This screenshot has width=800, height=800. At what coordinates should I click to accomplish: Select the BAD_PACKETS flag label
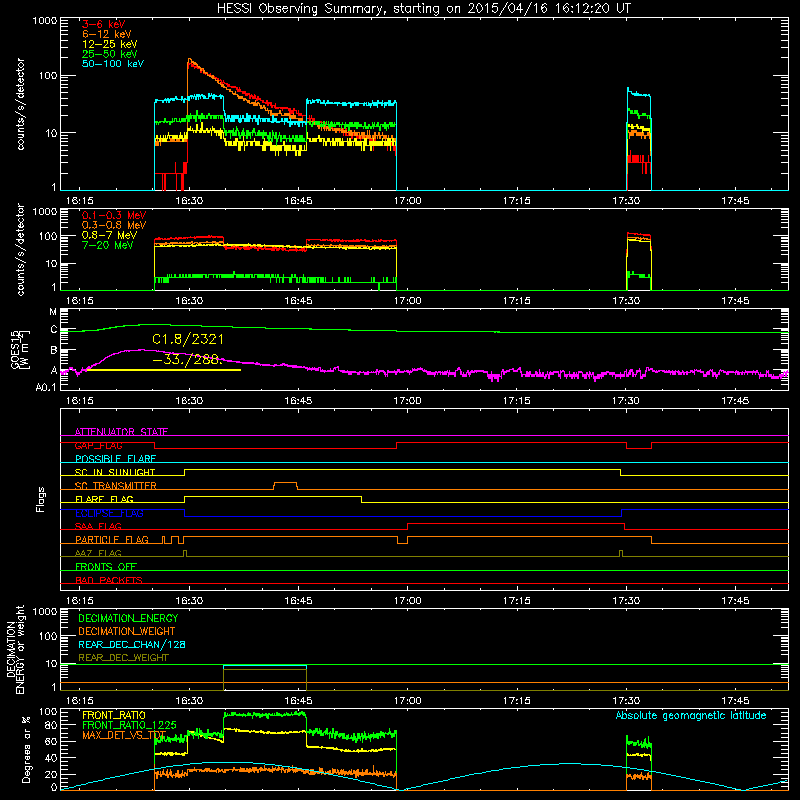109,580
